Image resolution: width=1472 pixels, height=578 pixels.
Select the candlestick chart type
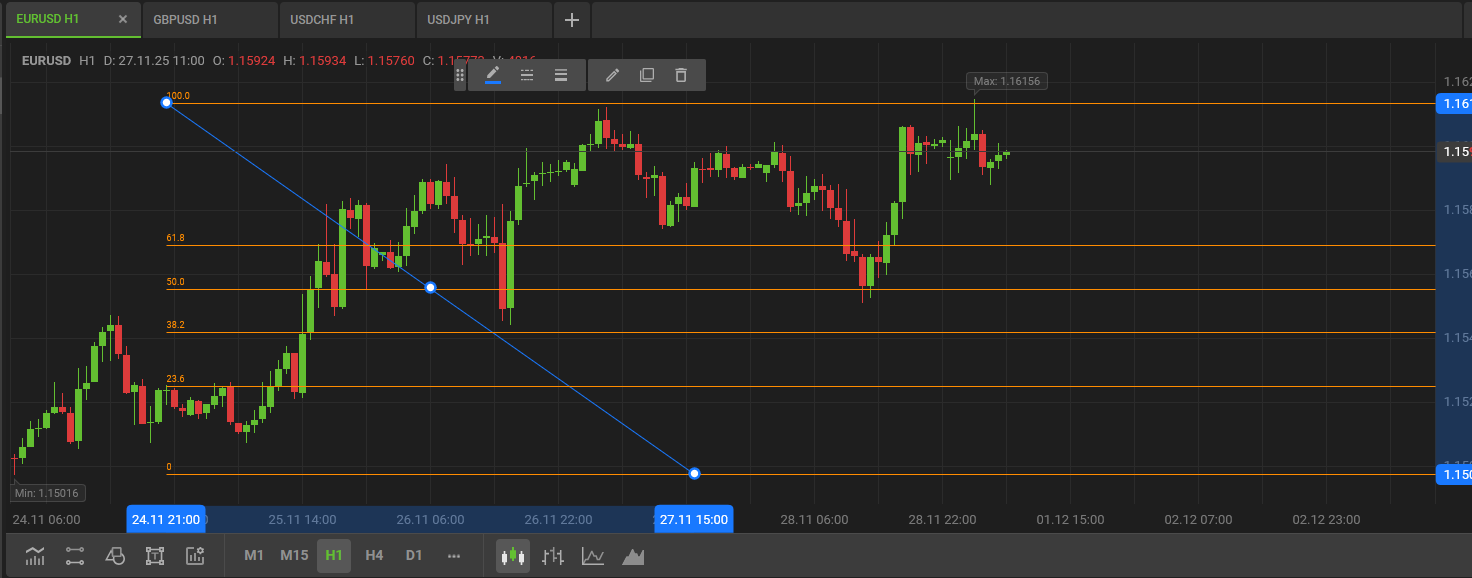click(x=513, y=555)
